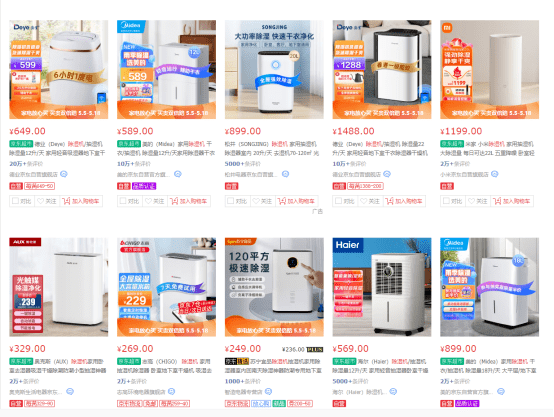Image resolution: width=554 pixels, height=417 pixels.
Task: Tick the compare checkbox for ¥899 Songjing dehumidifier
Action: (231, 201)
